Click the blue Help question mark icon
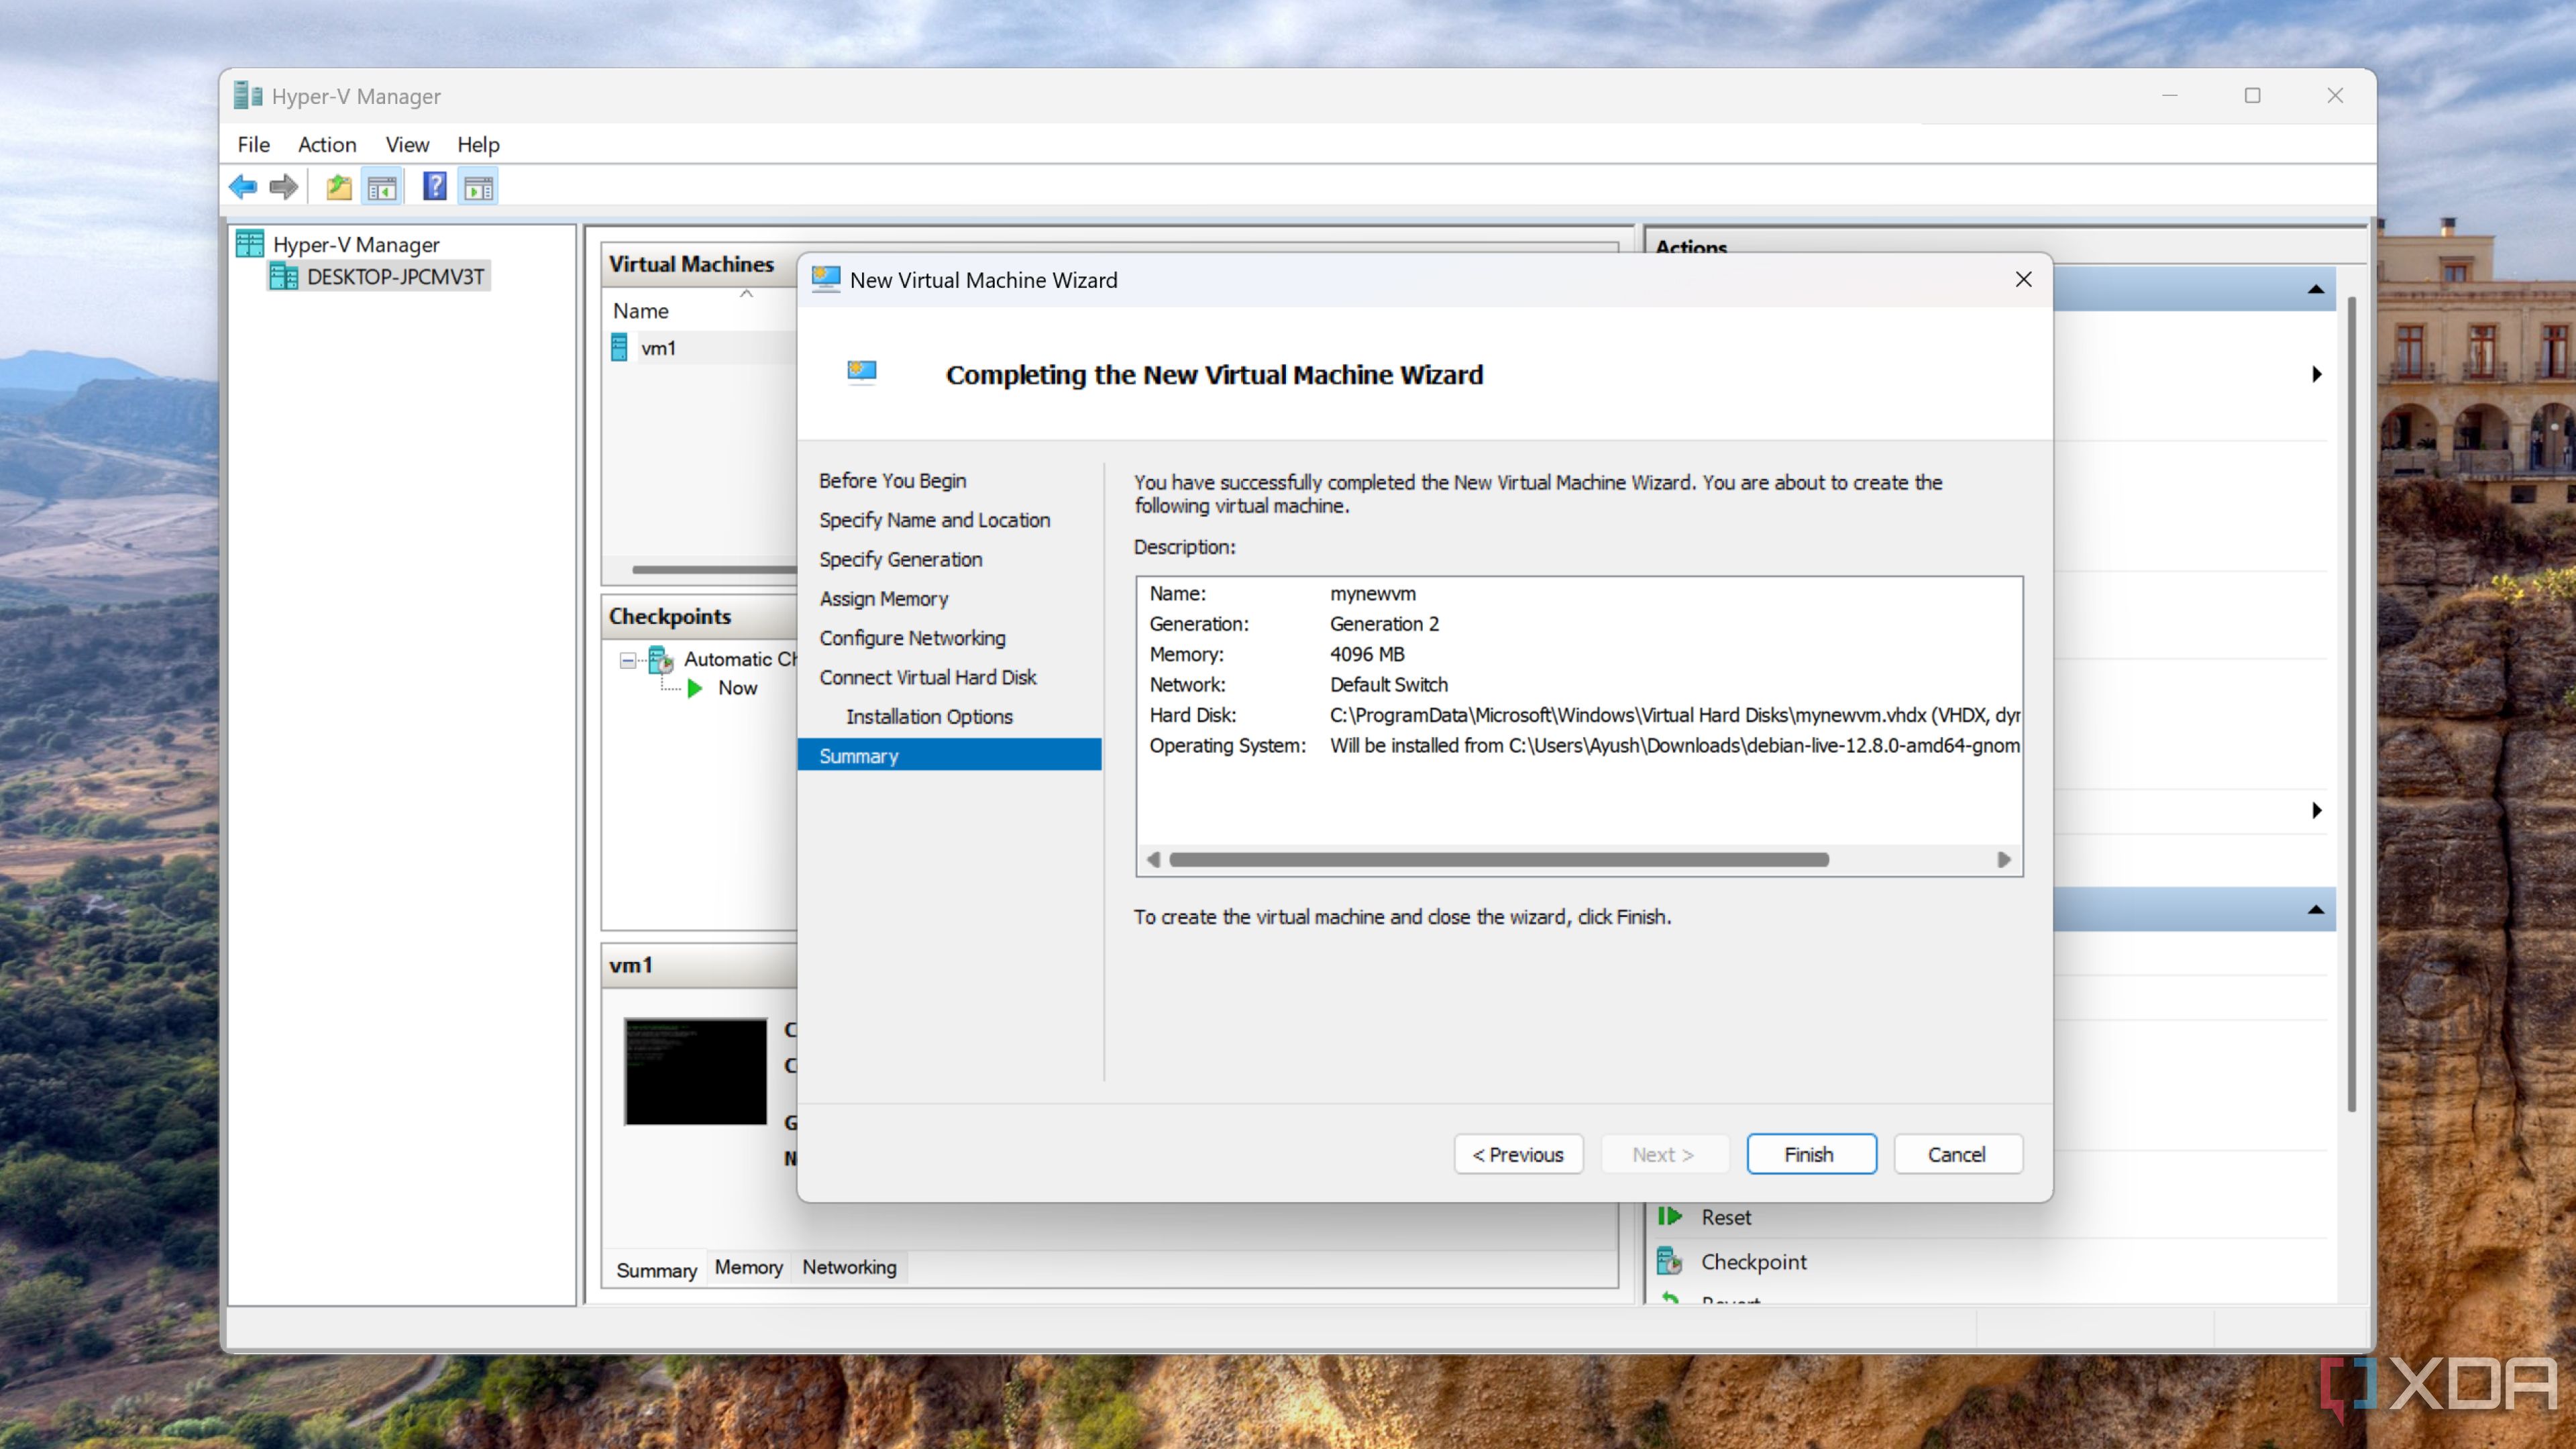2576x1449 pixels. [x=434, y=186]
